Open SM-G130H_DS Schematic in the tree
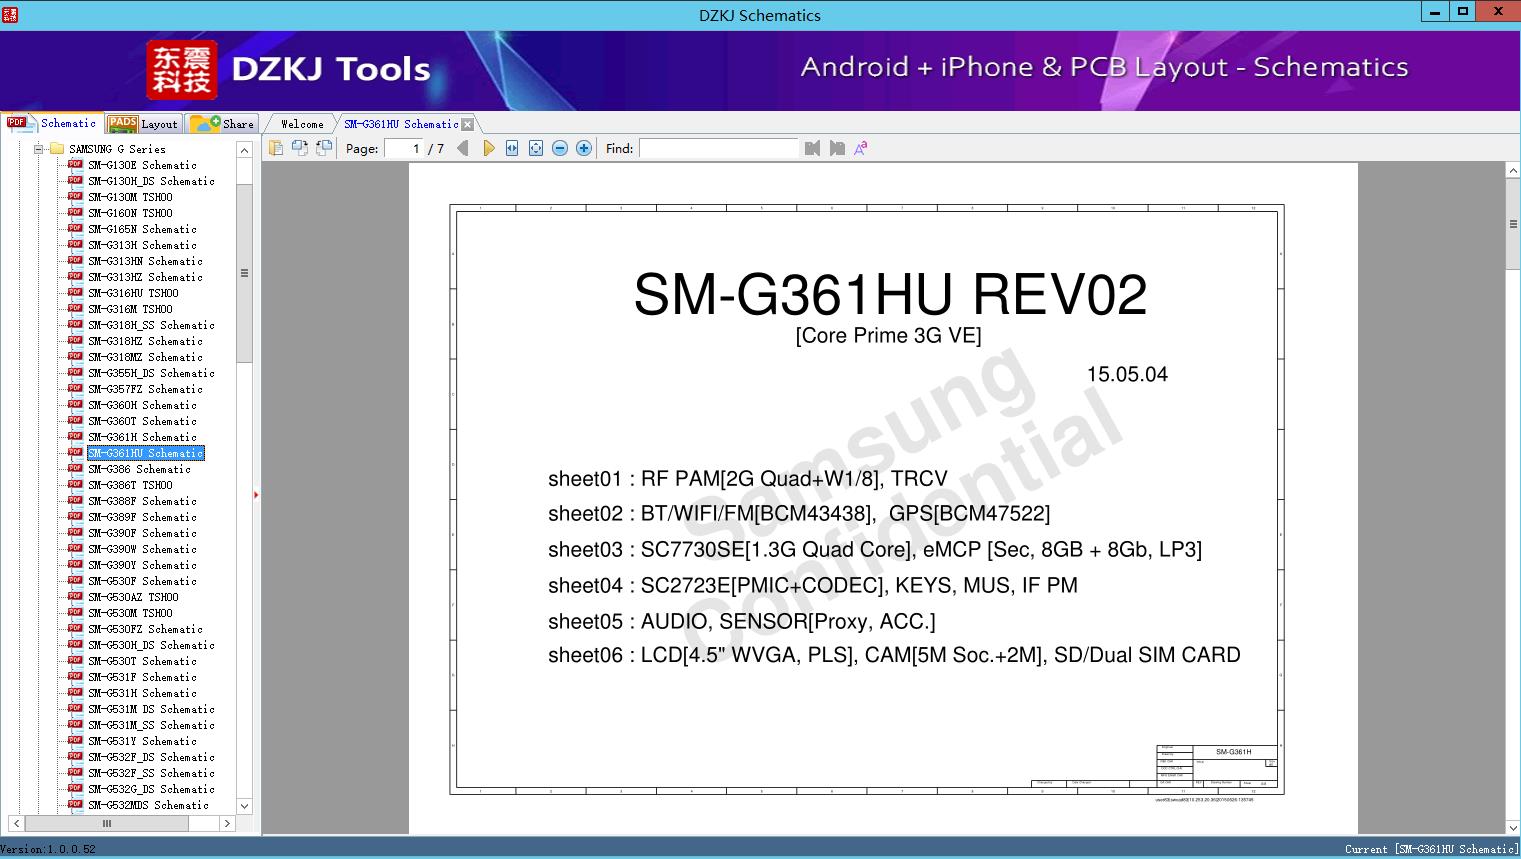The image size is (1521, 859). pyautogui.click(x=151, y=181)
